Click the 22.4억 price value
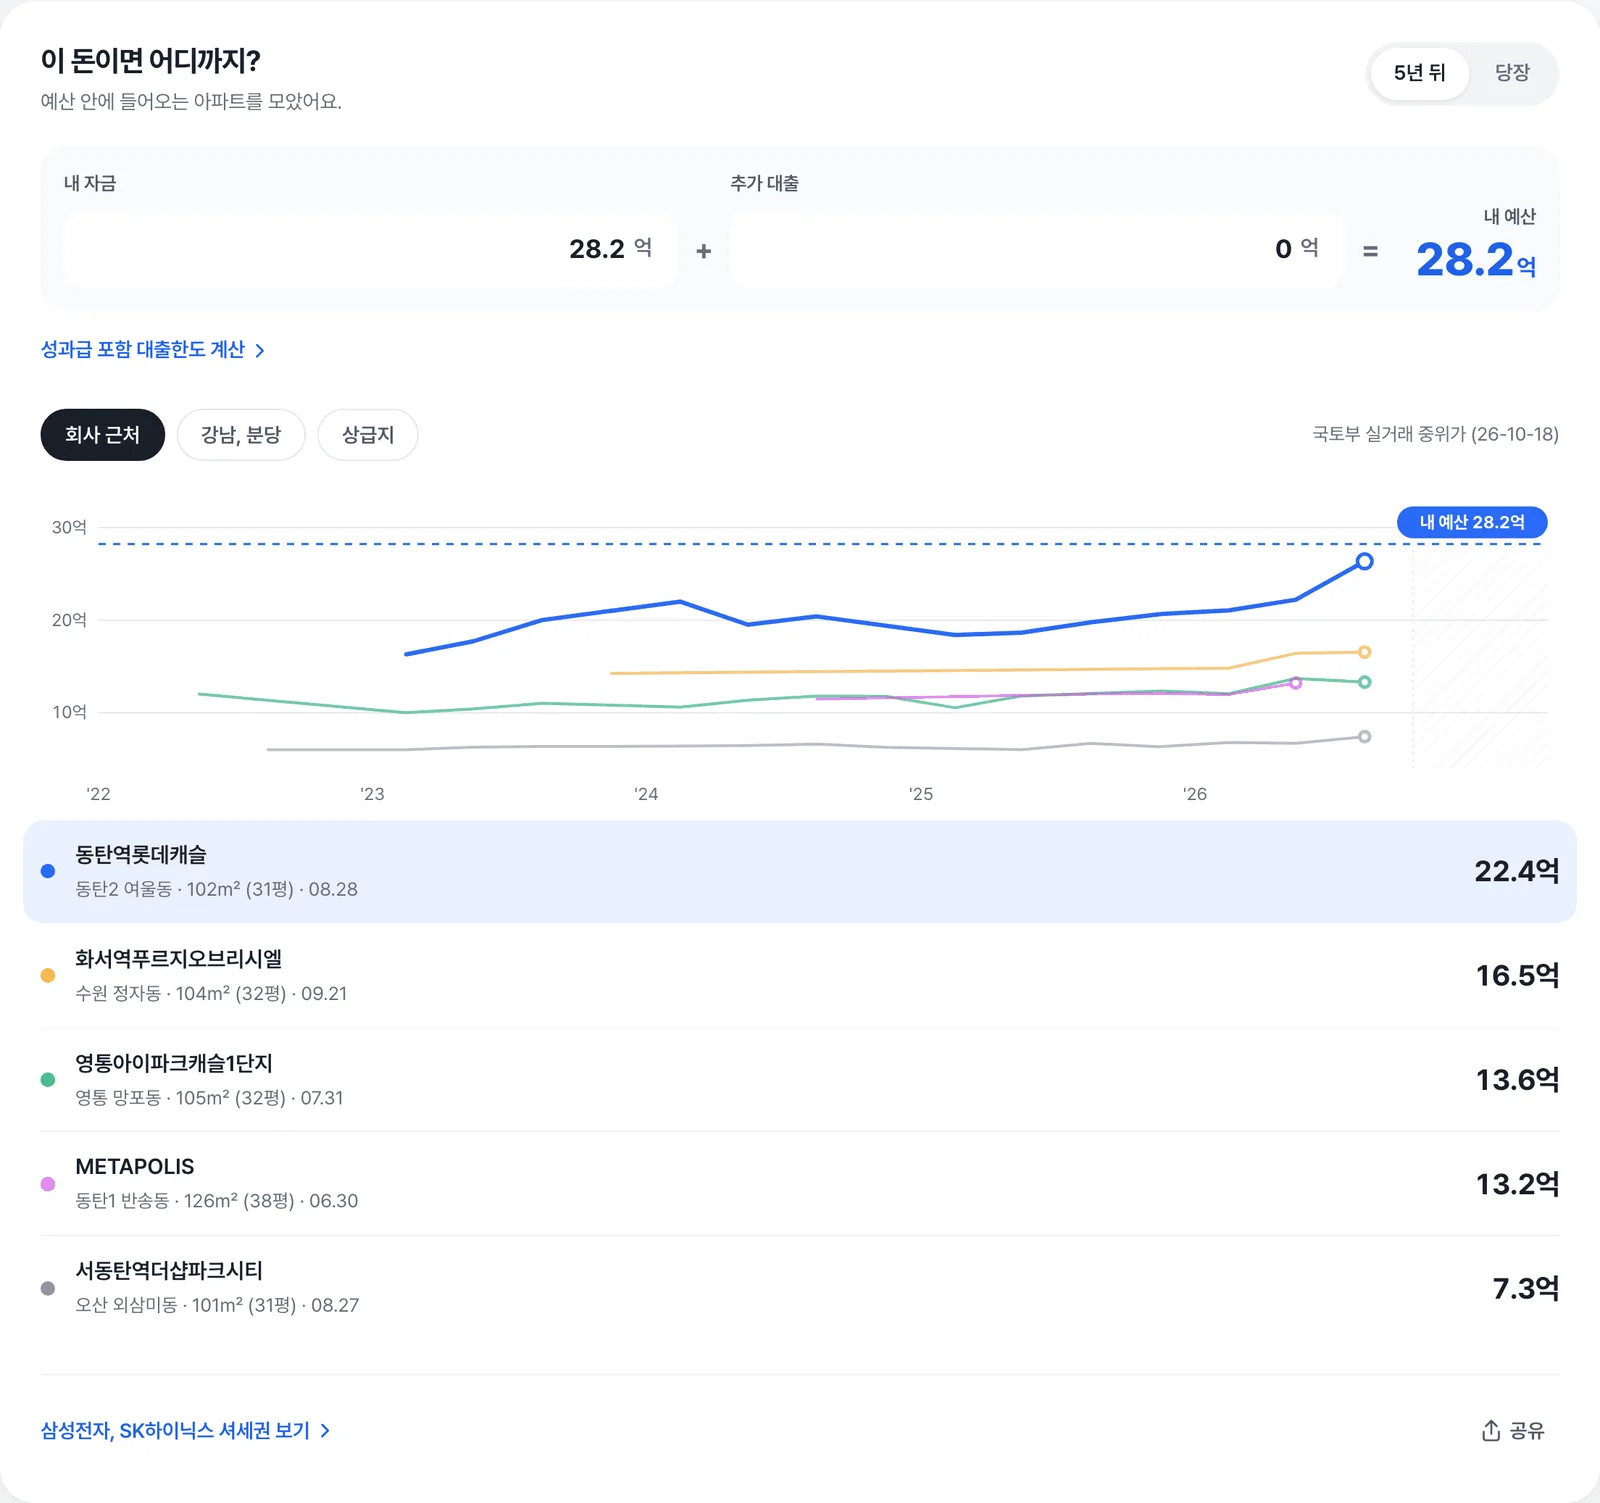Screen dimensions: 1600x1503 pos(1517,872)
